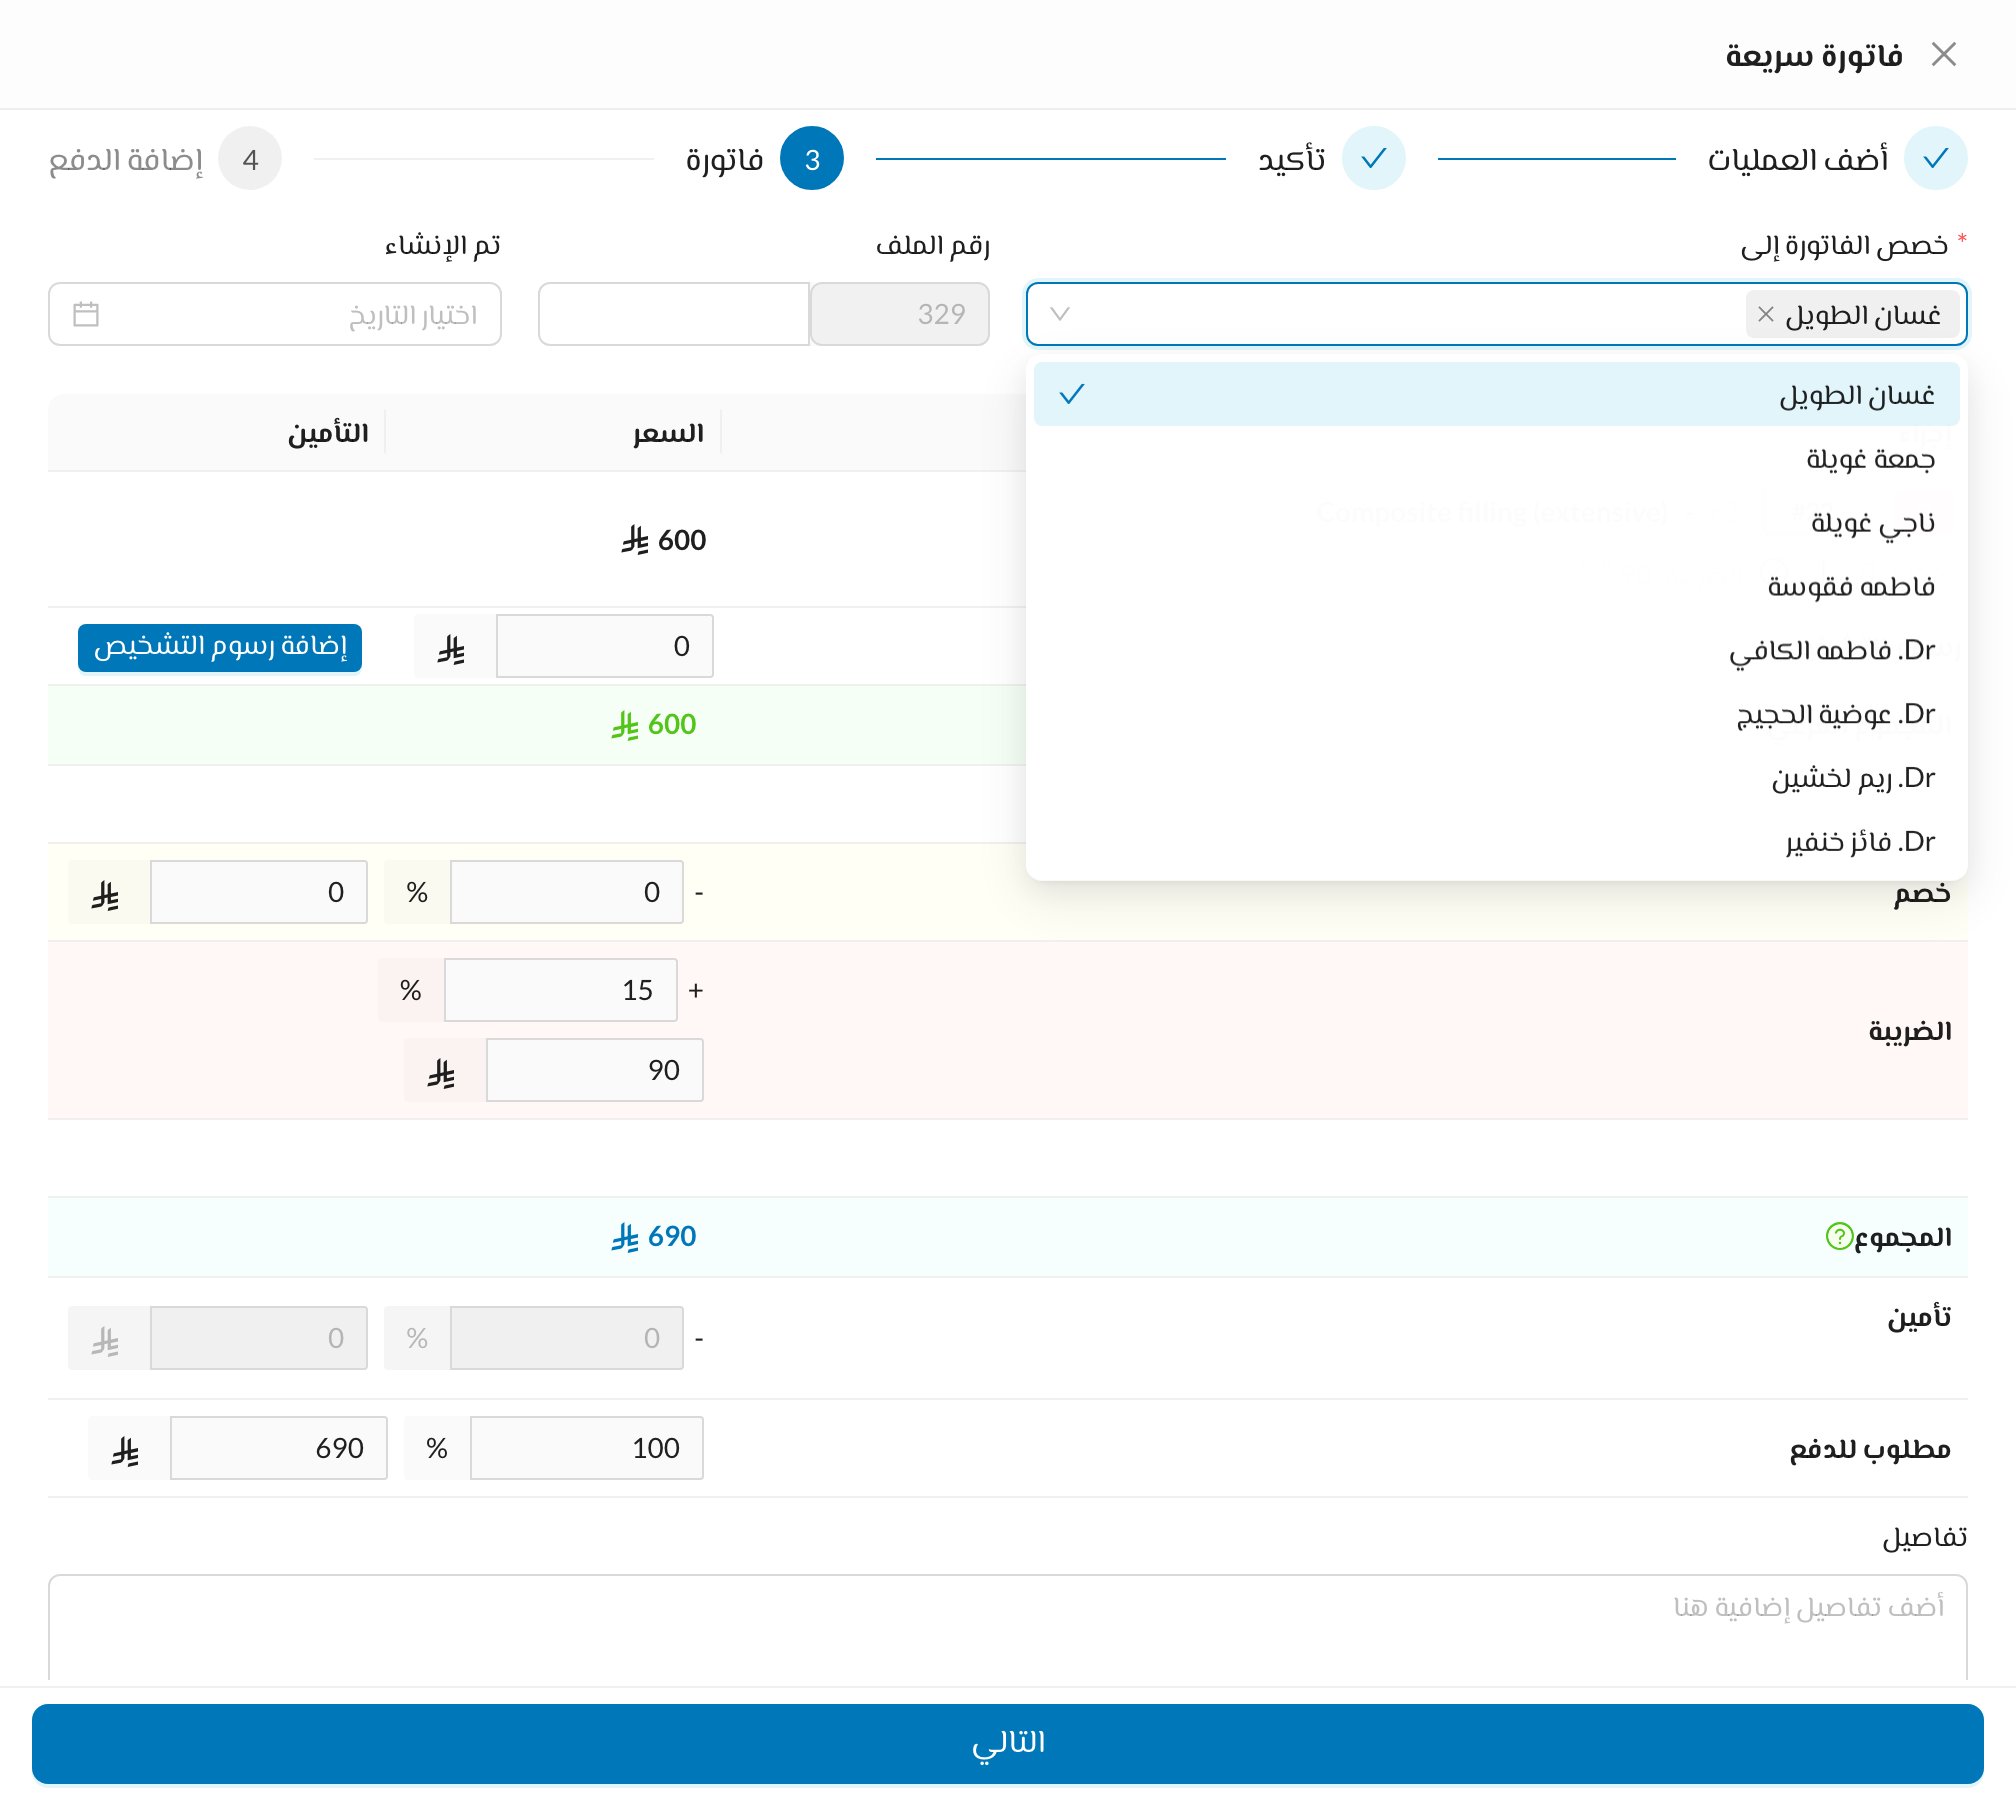Focus the مطلوب للدفع amount field showing 690
This screenshot has width=2016, height=1800.
[x=279, y=1448]
